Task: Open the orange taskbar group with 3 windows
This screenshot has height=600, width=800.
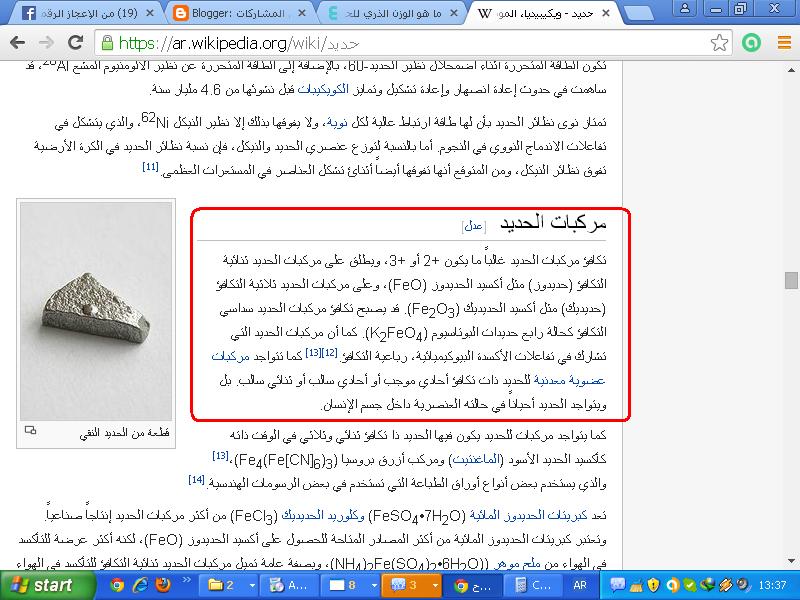Action: (411, 585)
